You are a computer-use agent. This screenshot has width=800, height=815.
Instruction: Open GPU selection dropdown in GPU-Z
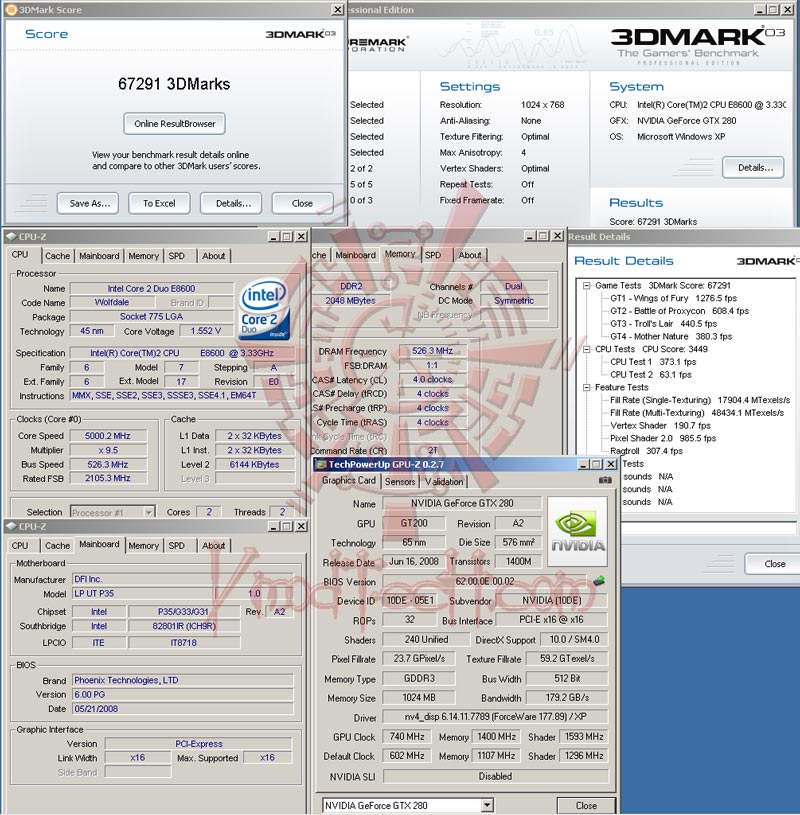[487, 805]
